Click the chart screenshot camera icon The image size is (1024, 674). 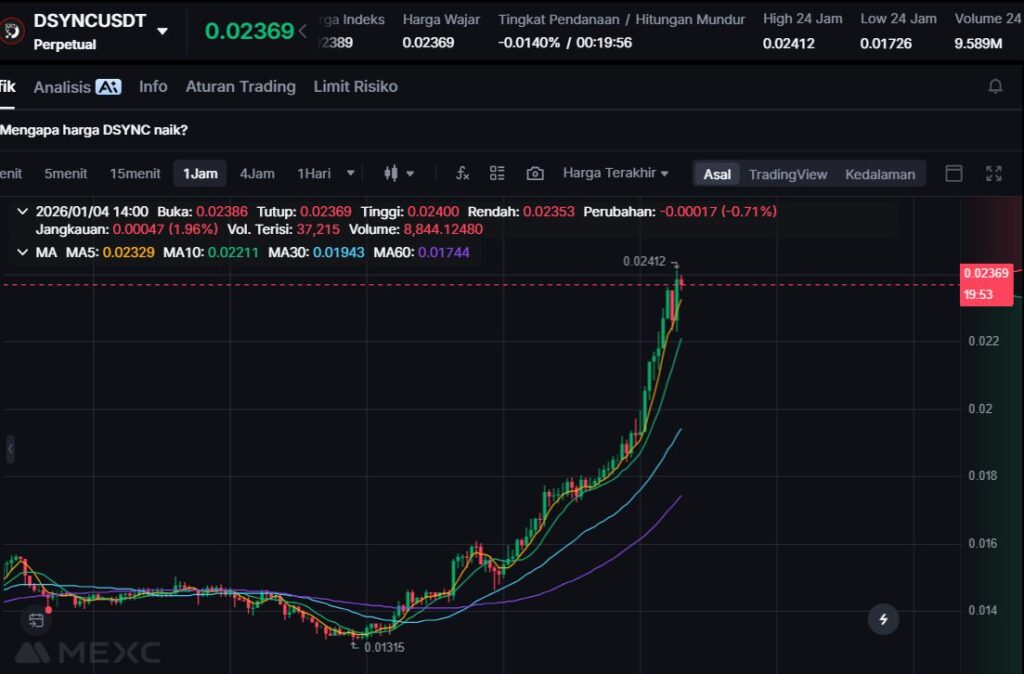535,173
